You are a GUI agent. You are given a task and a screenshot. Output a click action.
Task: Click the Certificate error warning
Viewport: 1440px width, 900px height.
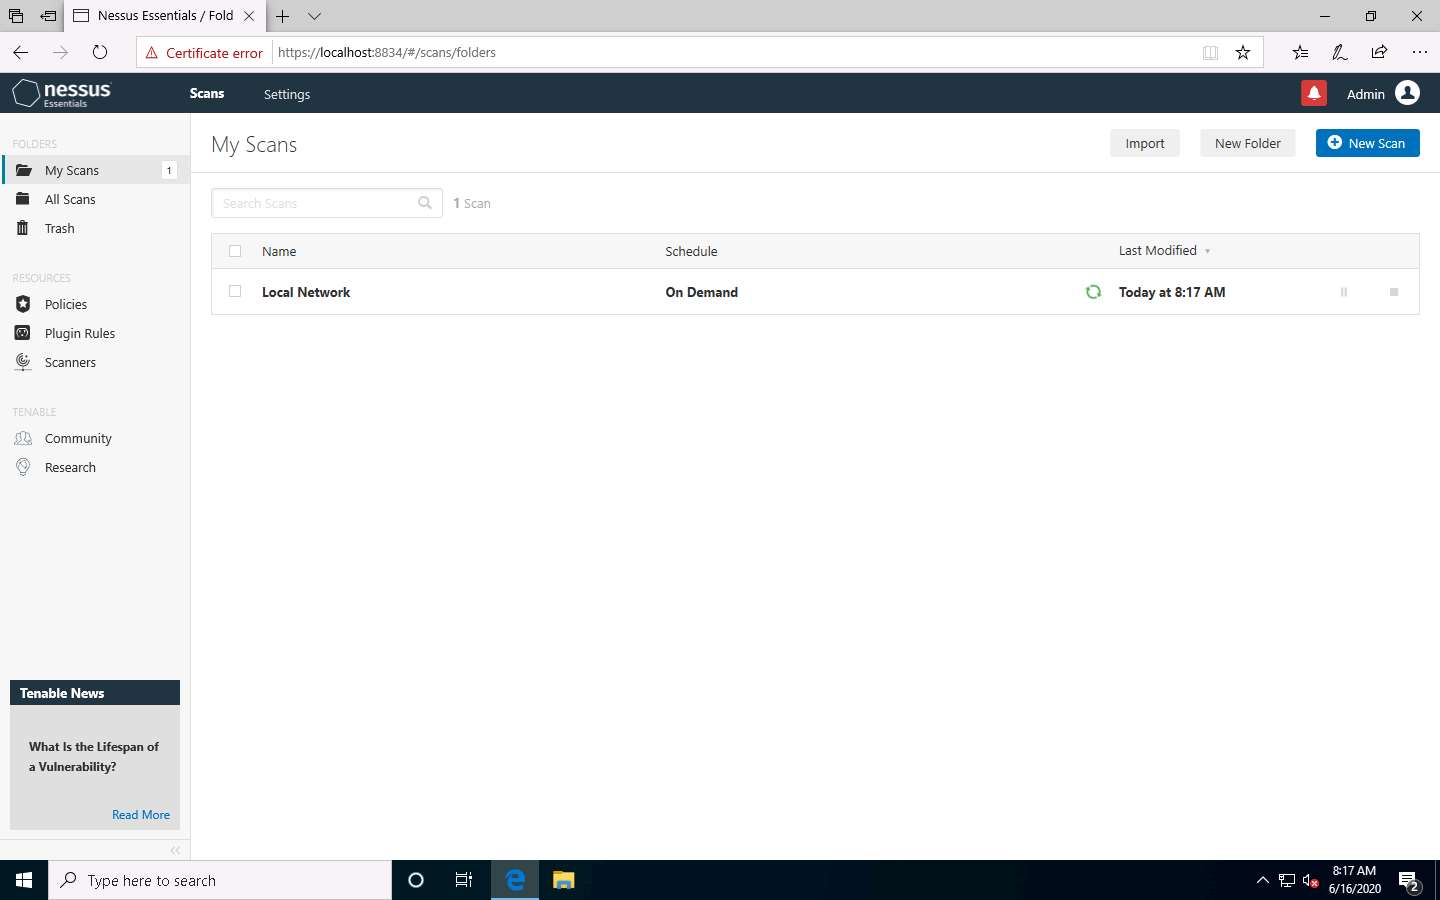click(x=204, y=53)
